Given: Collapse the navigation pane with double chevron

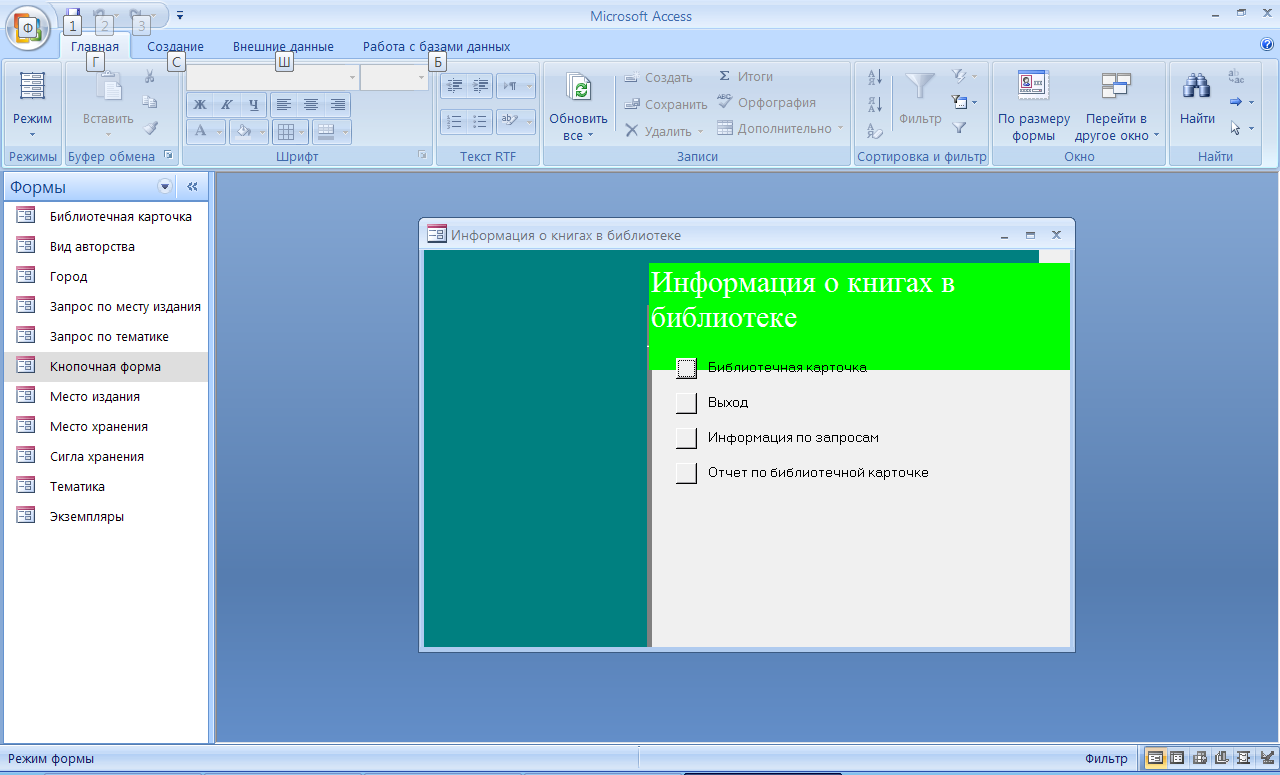Looking at the screenshot, I should [192, 187].
